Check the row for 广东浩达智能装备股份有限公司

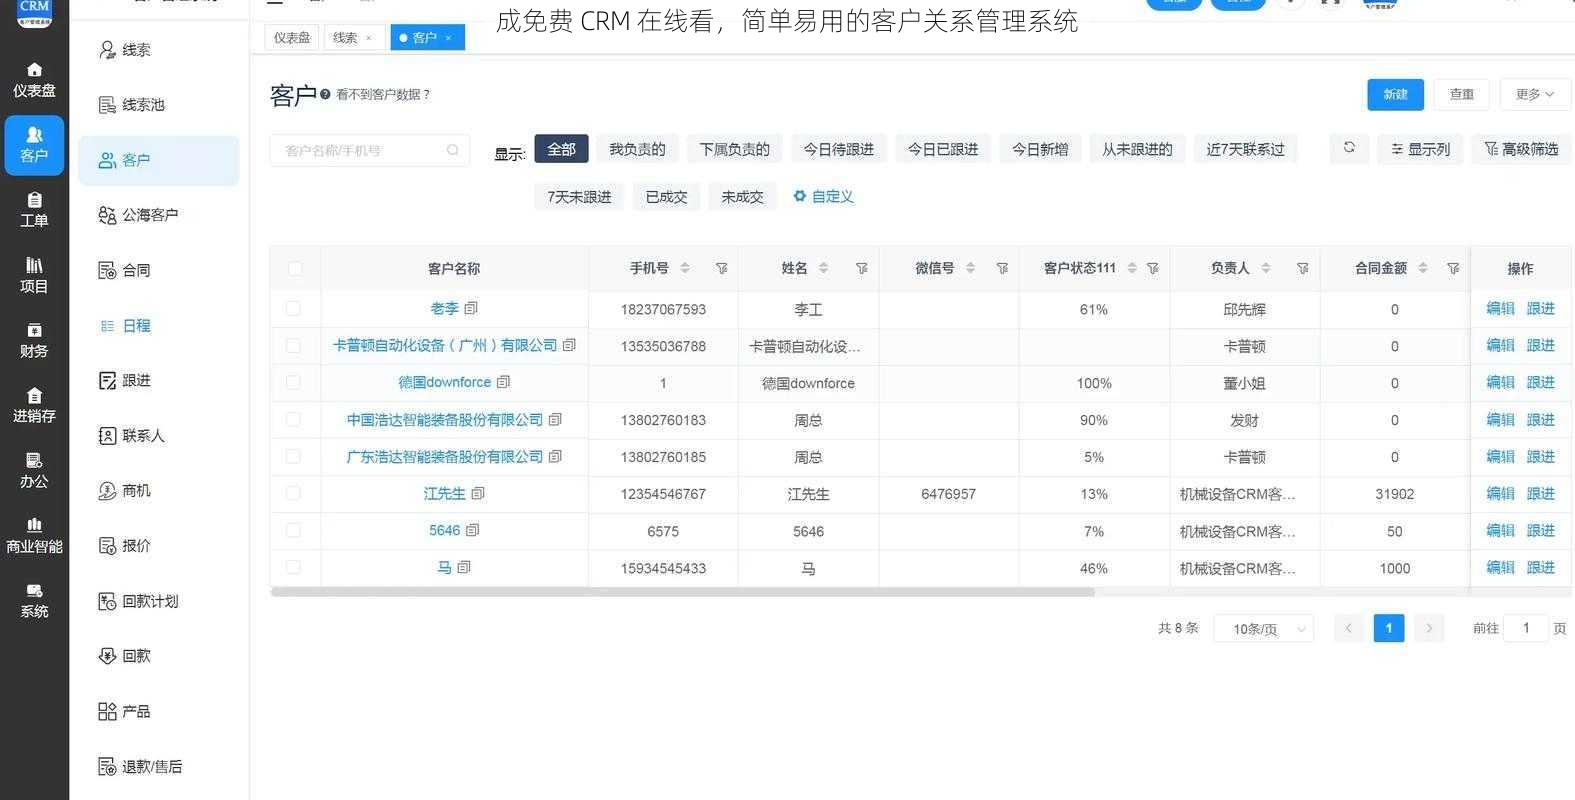(293, 456)
